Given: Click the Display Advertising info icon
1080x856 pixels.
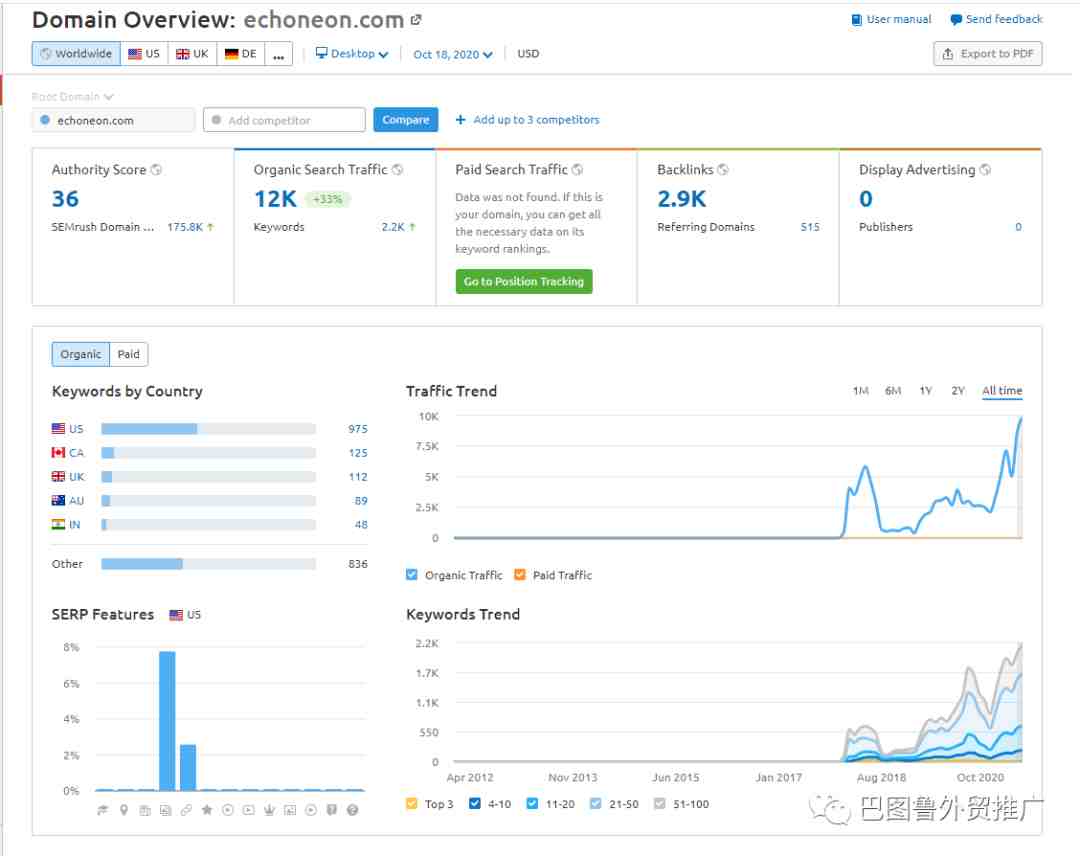Looking at the screenshot, I should click(x=986, y=169).
